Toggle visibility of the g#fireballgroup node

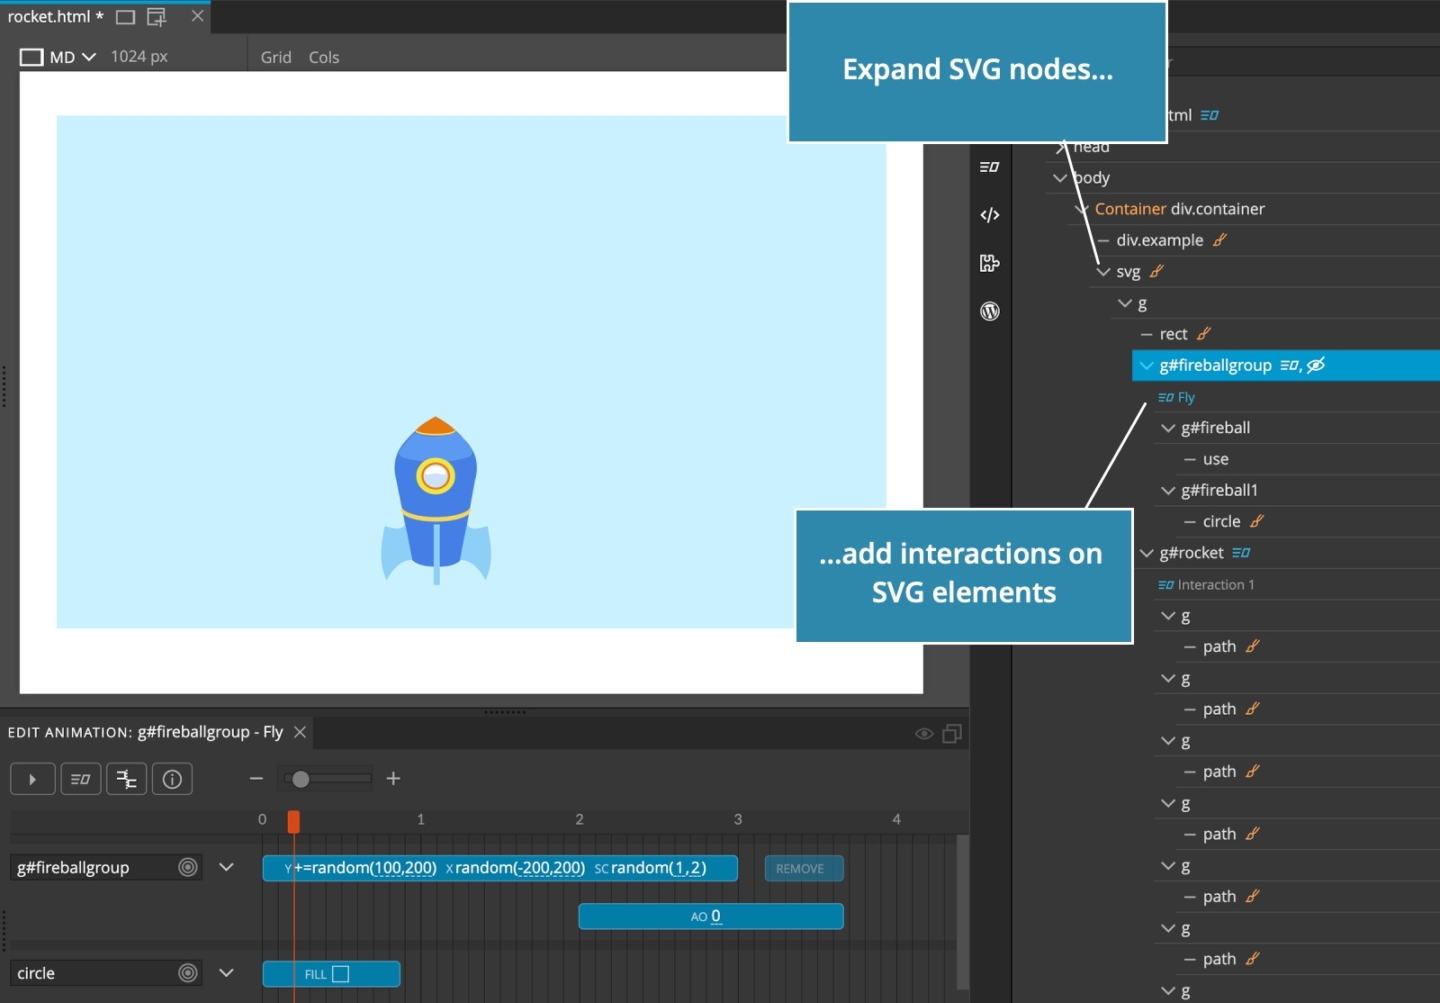click(1317, 365)
